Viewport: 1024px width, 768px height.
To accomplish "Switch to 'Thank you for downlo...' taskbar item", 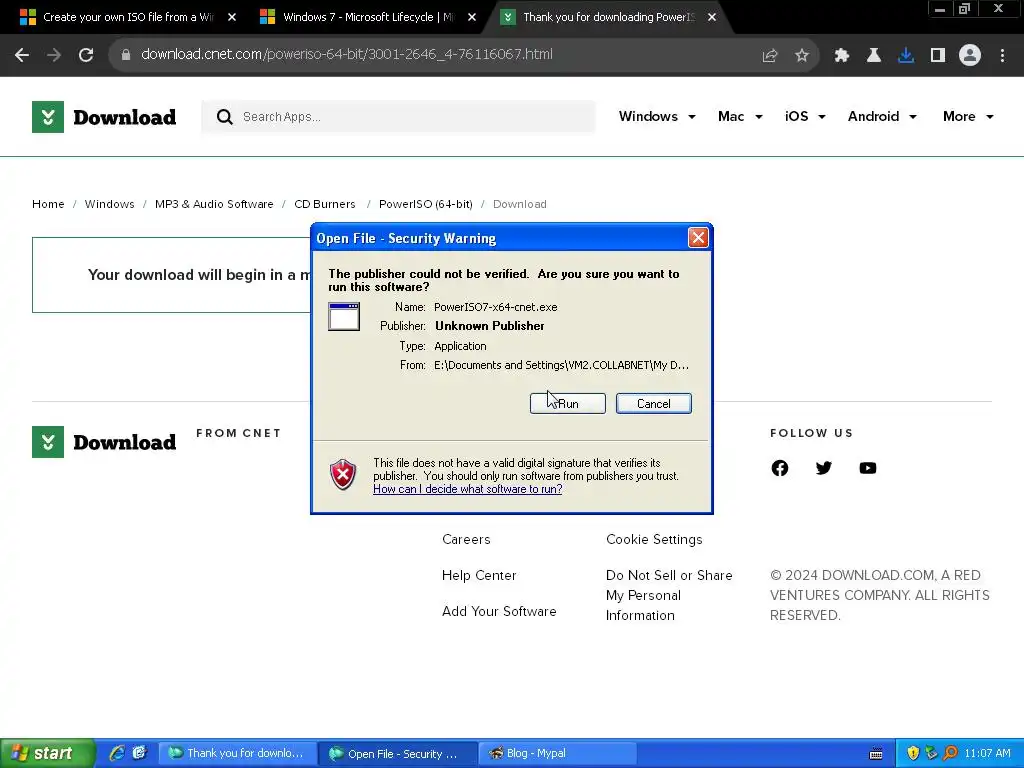I will pyautogui.click(x=238, y=753).
